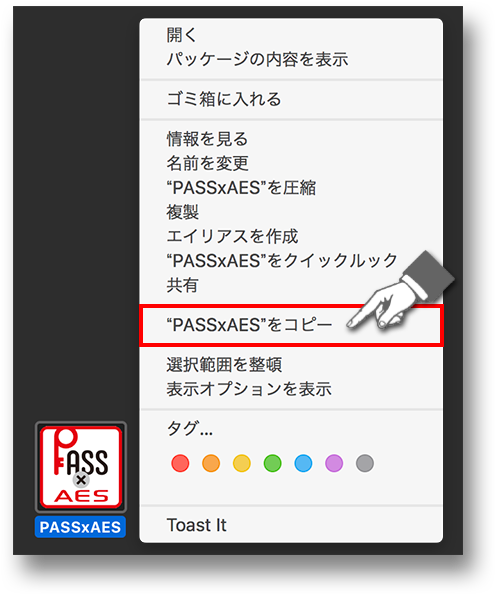Image resolution: width=497 pixels, height=596 pixels.
Task: Choose the orange tag color
Action: [x=211, y=463]
